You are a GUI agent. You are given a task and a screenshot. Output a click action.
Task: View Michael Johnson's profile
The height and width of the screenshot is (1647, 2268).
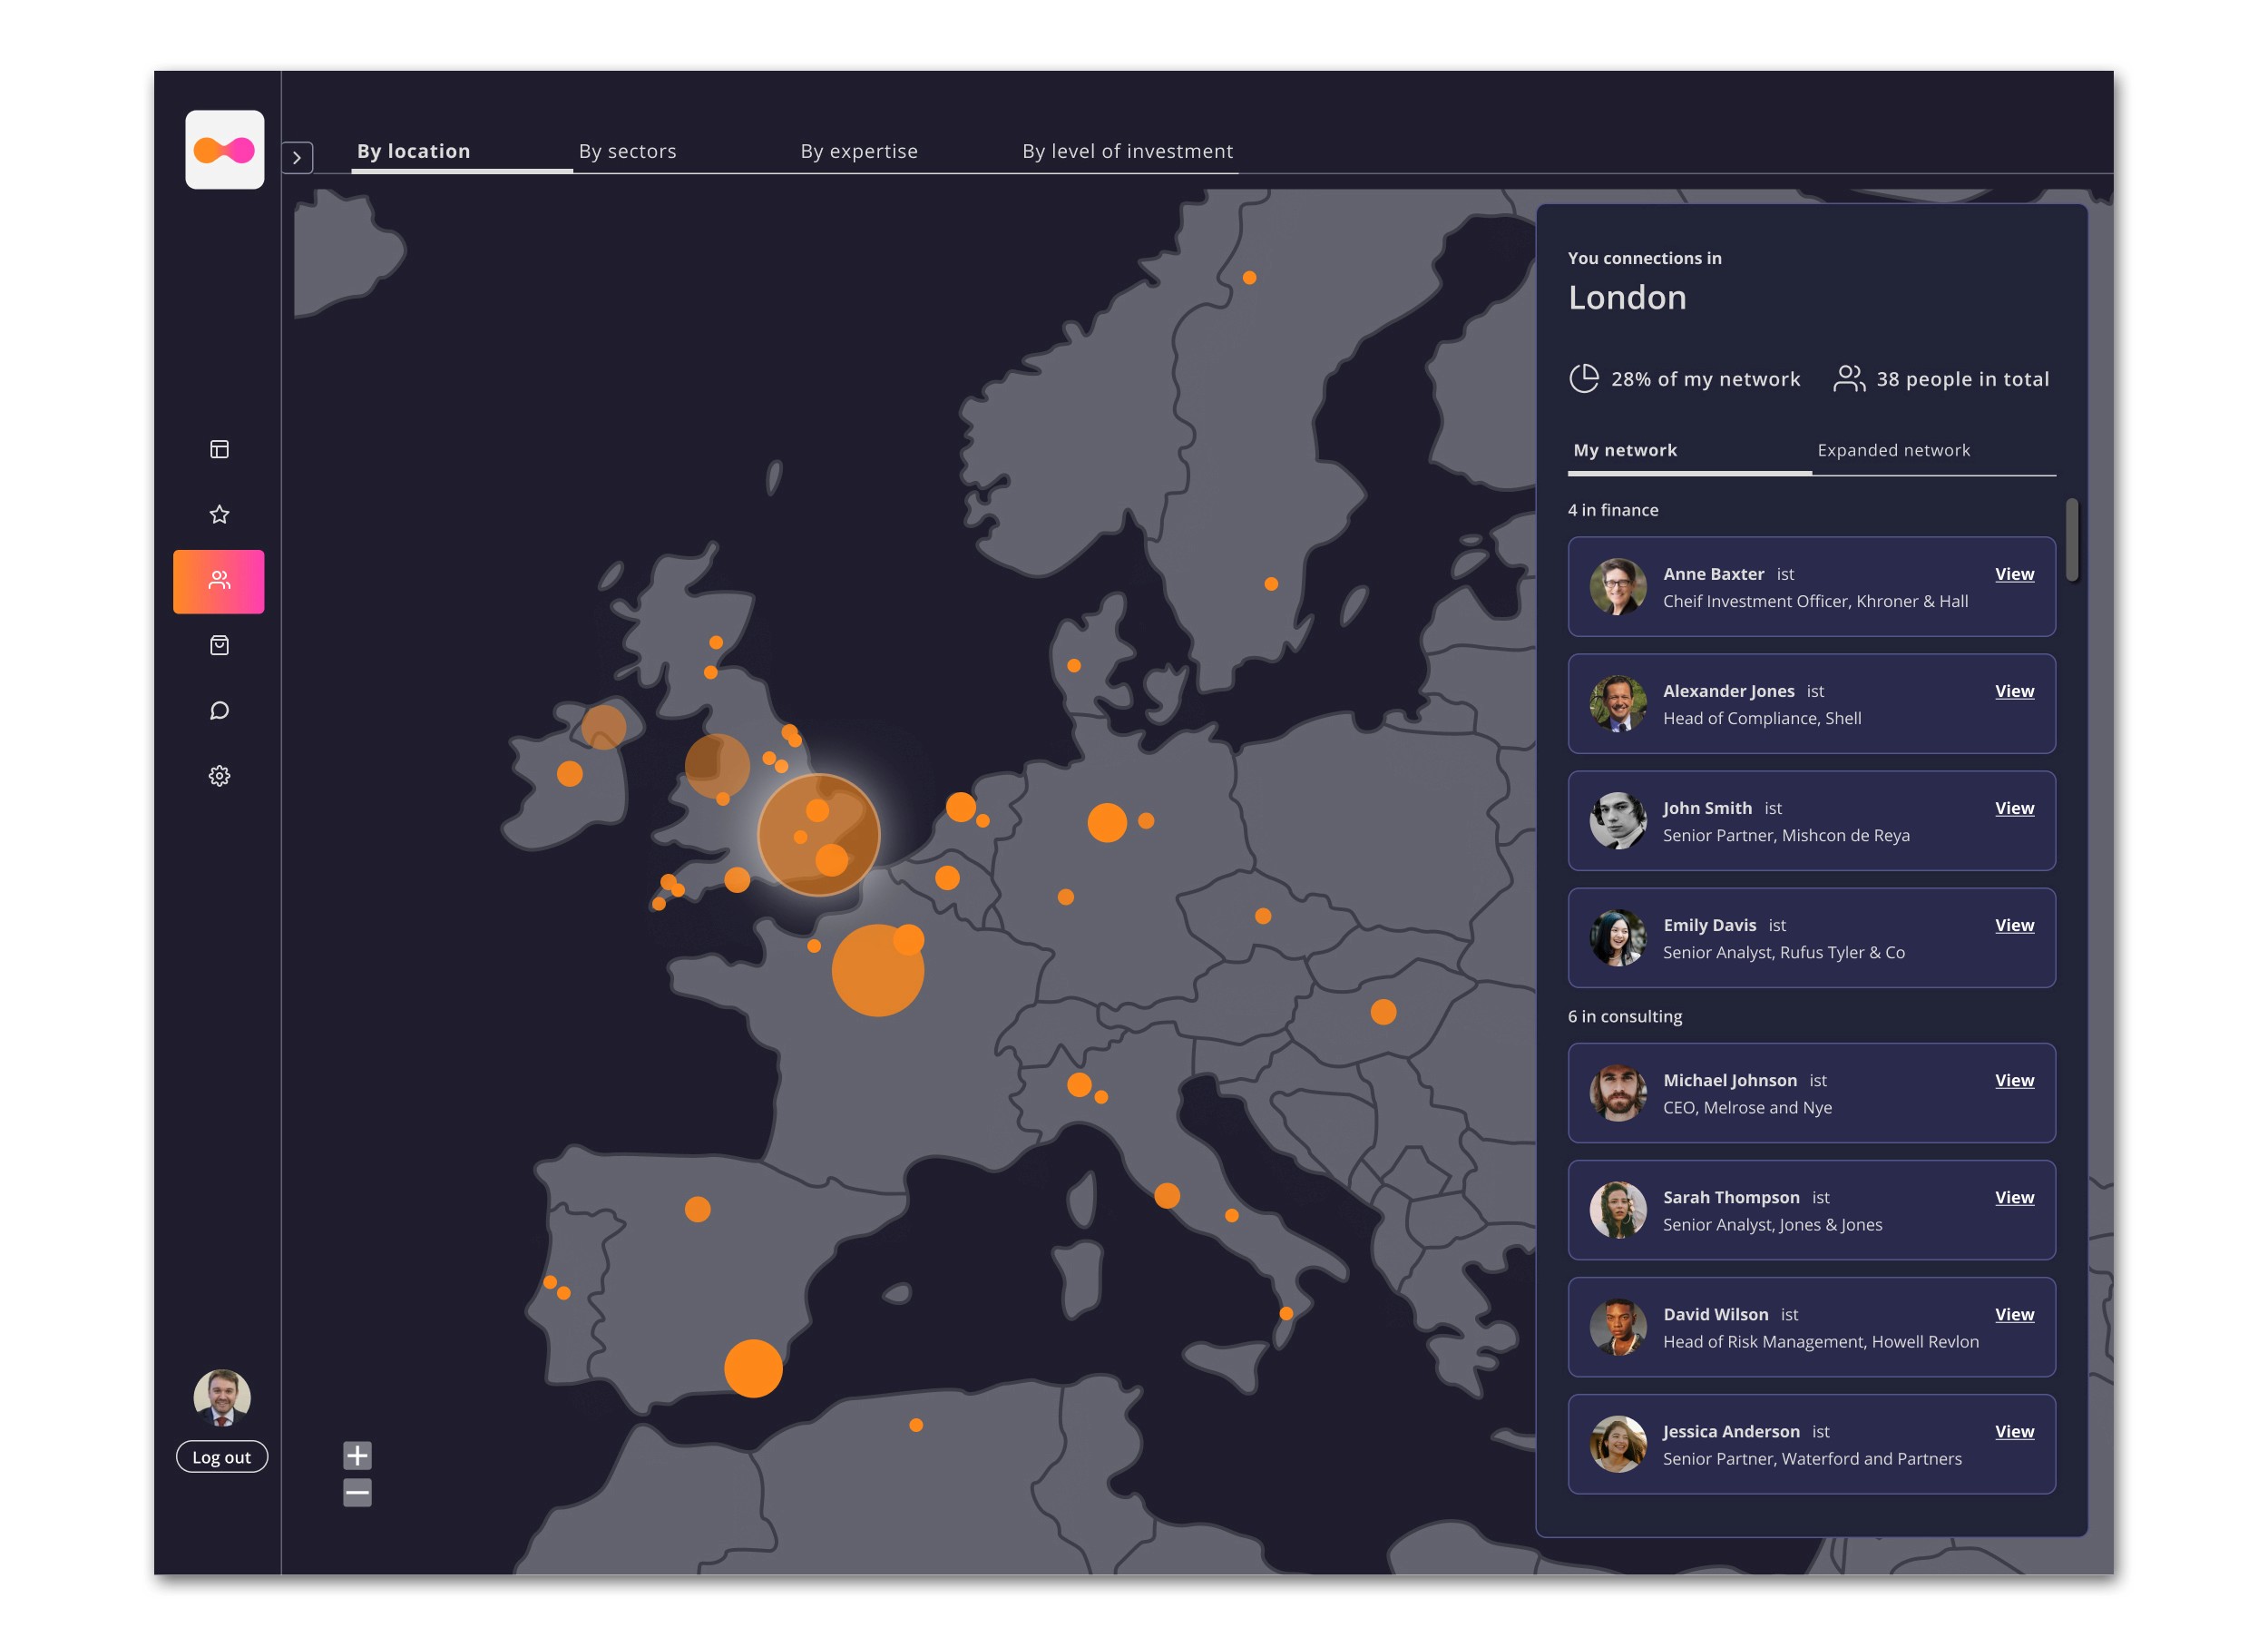click(2013, 1080)
